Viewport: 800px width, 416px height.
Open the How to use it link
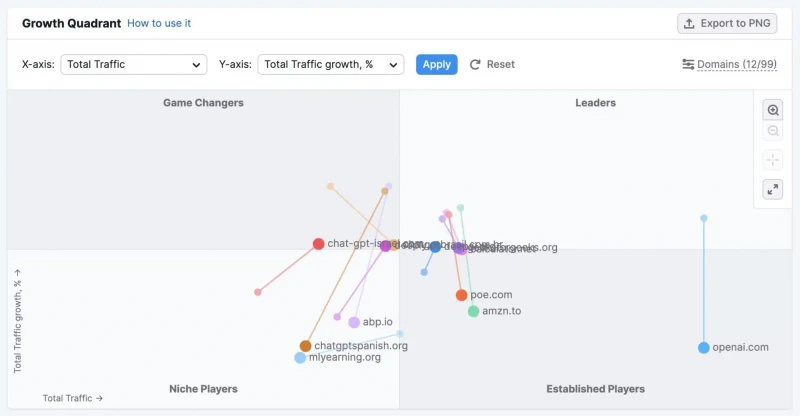tap(159, 23)
